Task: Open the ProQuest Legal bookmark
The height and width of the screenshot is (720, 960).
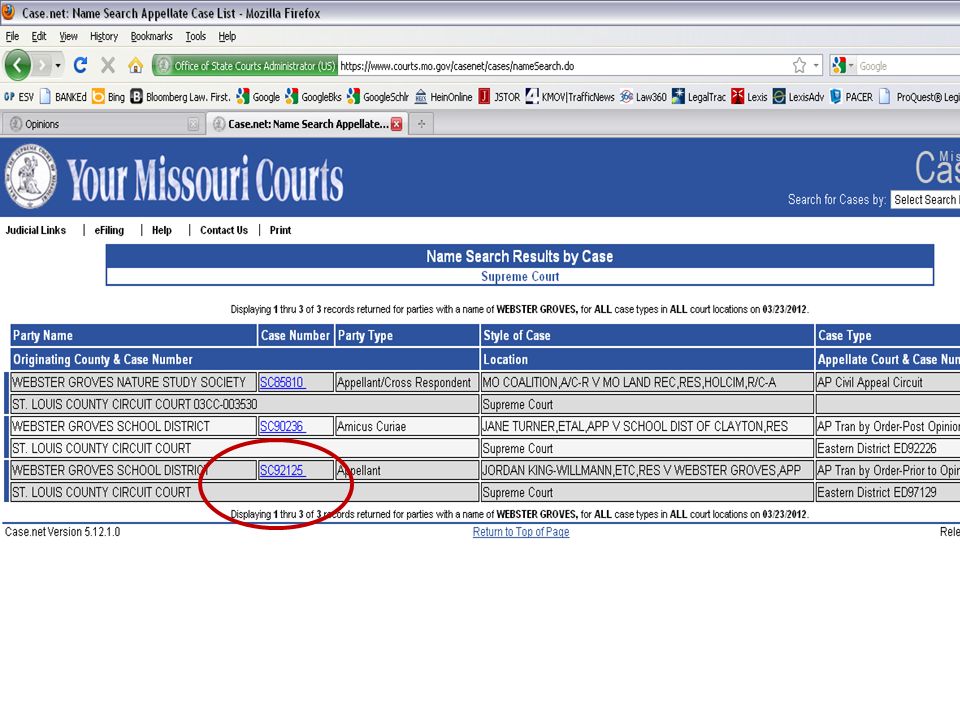Action: point(919,97)
